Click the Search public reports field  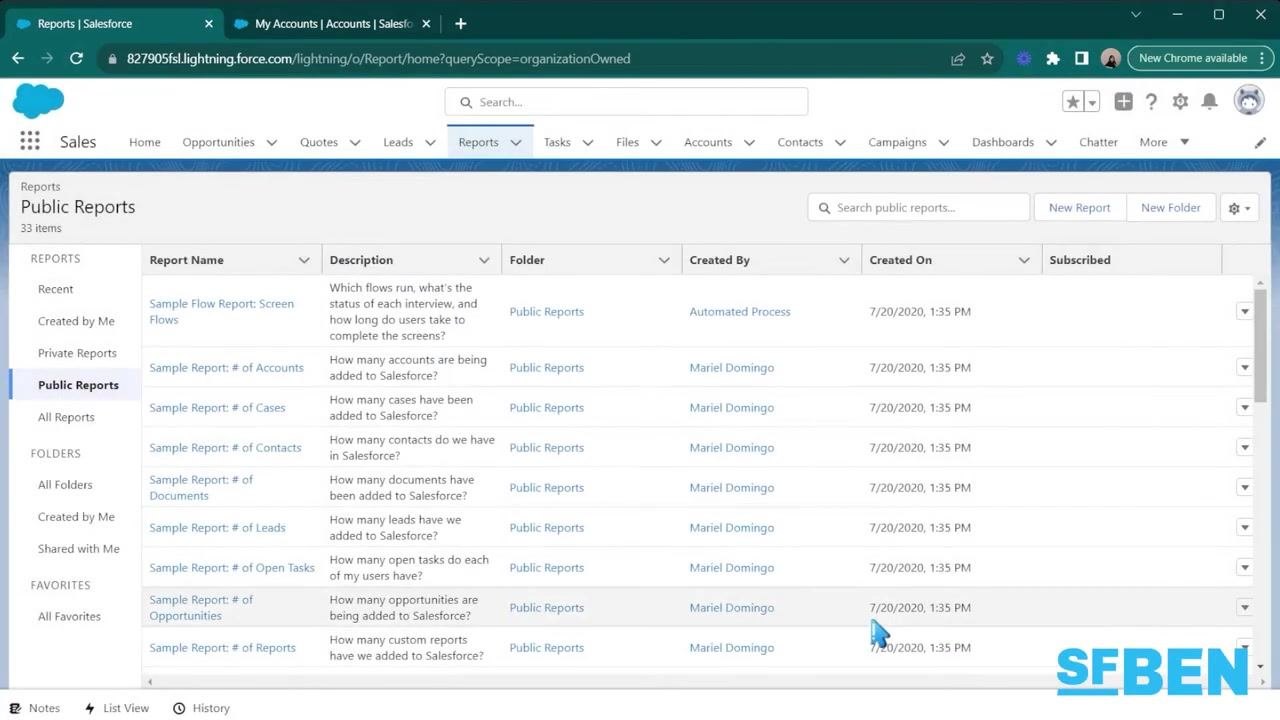coord(918,208)
